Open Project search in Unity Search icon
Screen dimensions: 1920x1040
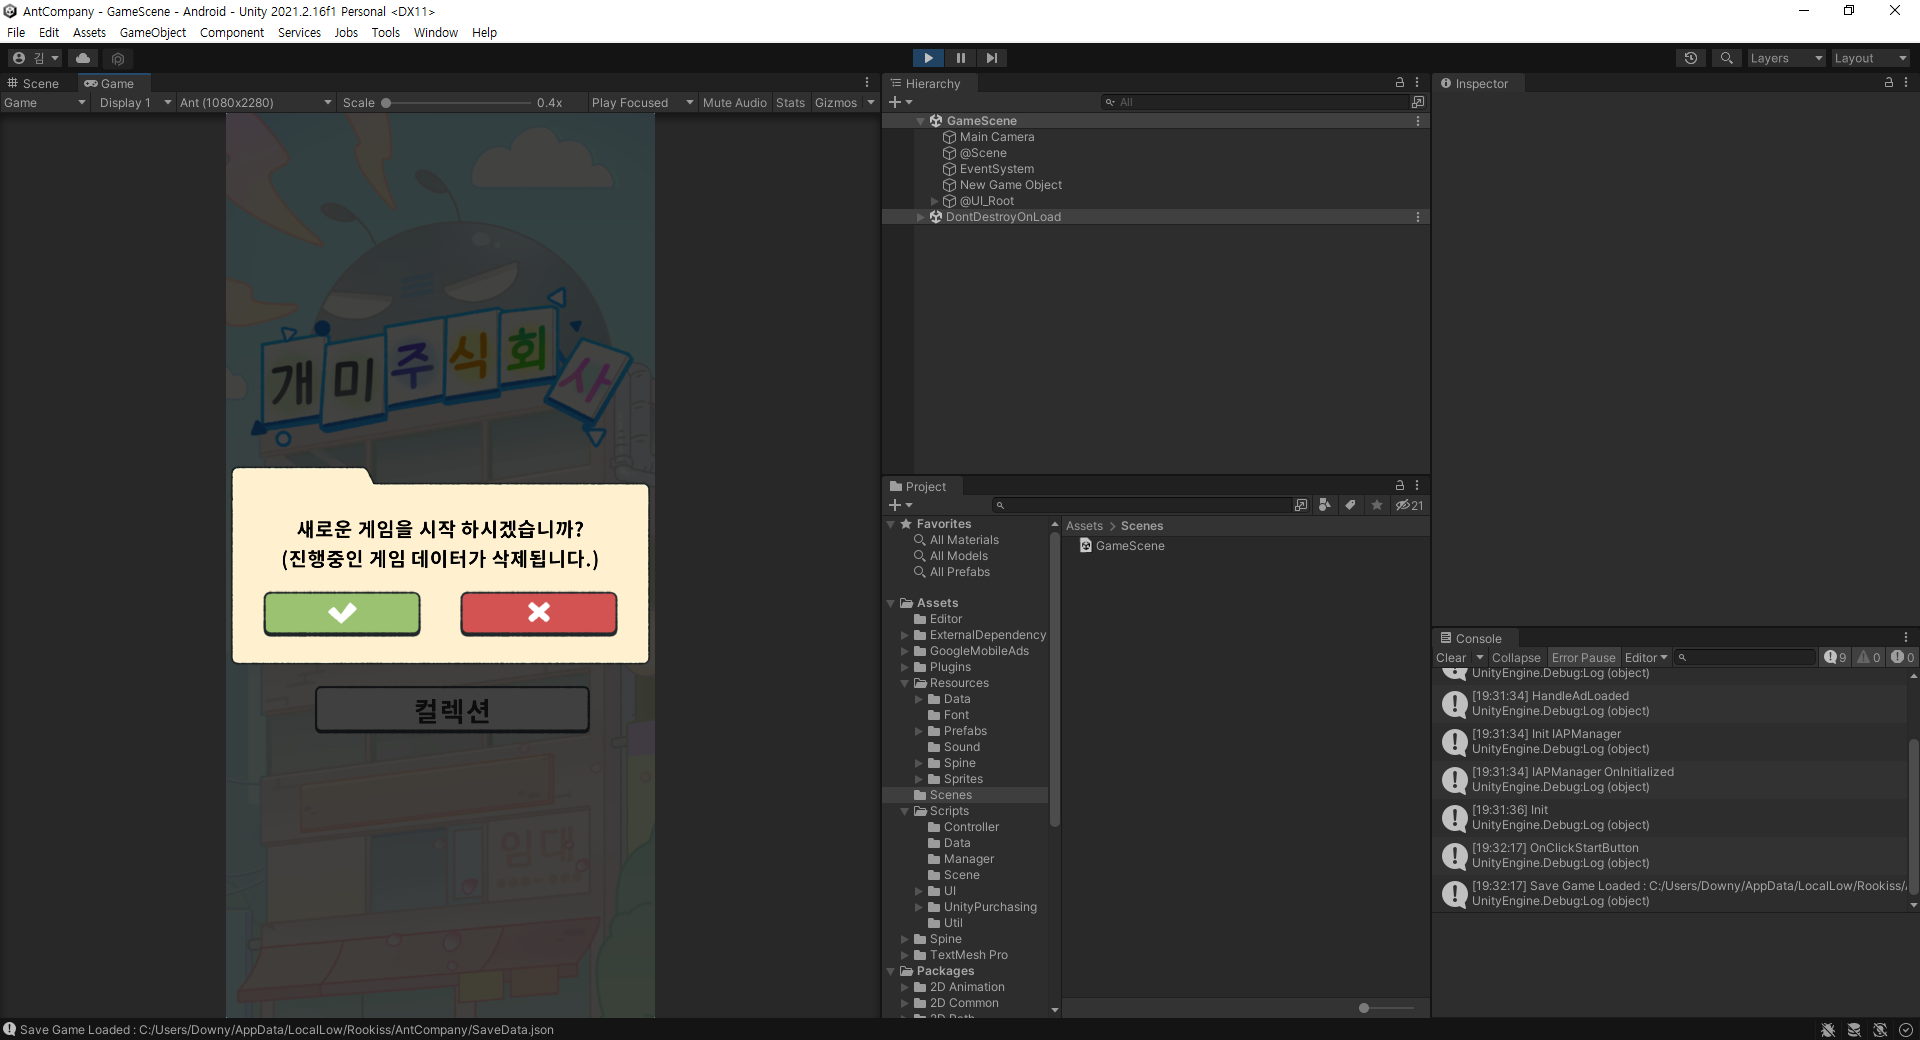point(1300,505)
